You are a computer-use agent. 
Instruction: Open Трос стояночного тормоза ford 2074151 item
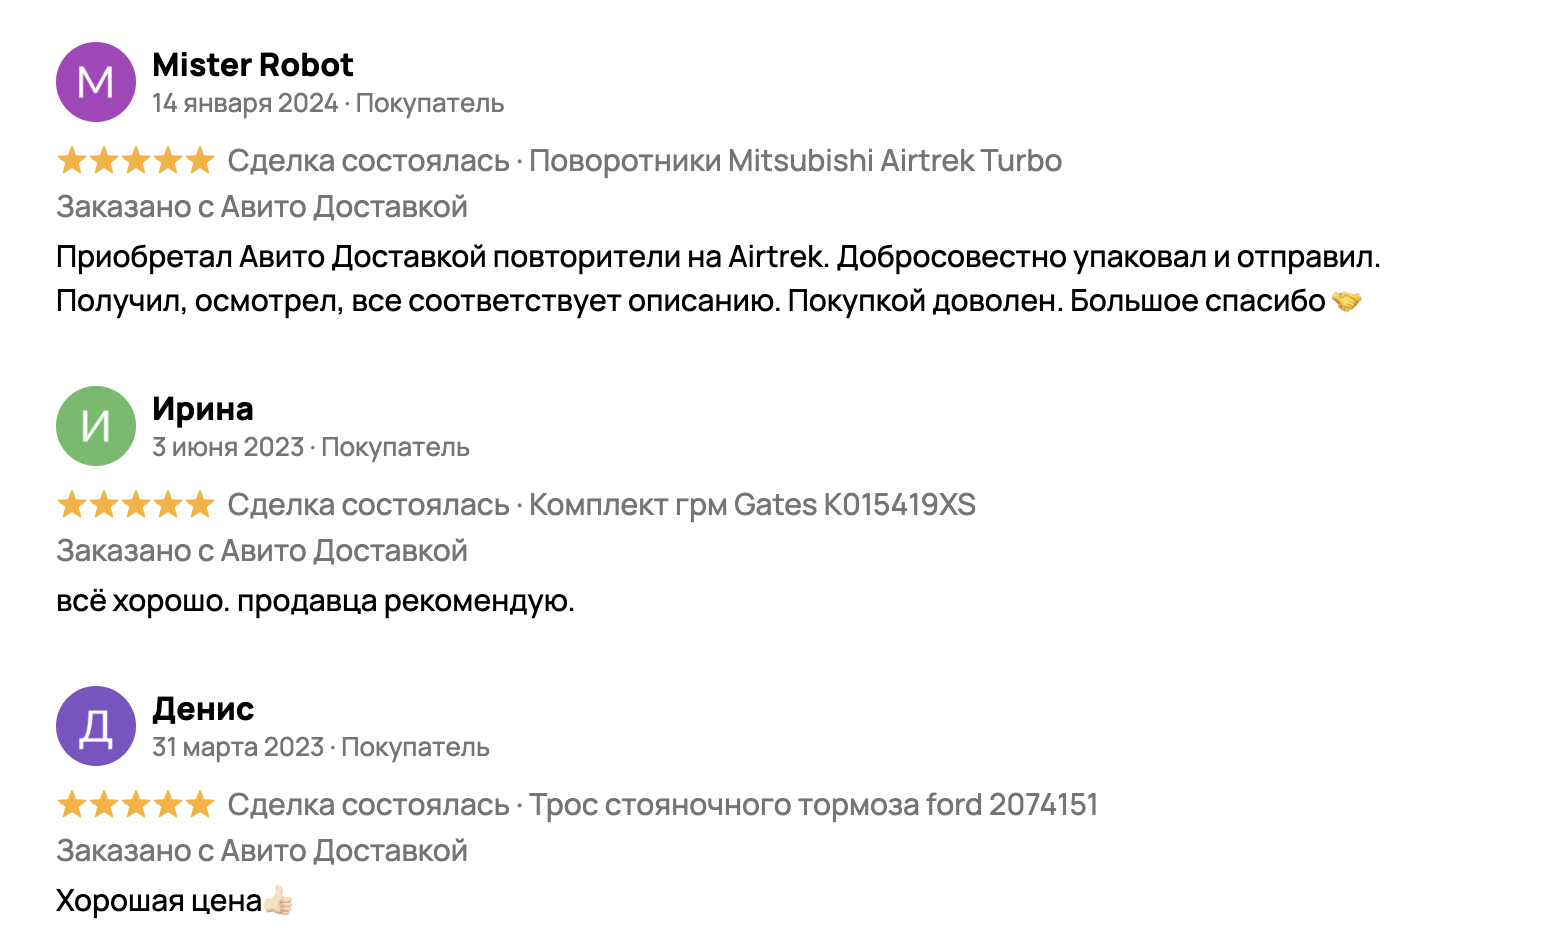click(x=813, y=804)
